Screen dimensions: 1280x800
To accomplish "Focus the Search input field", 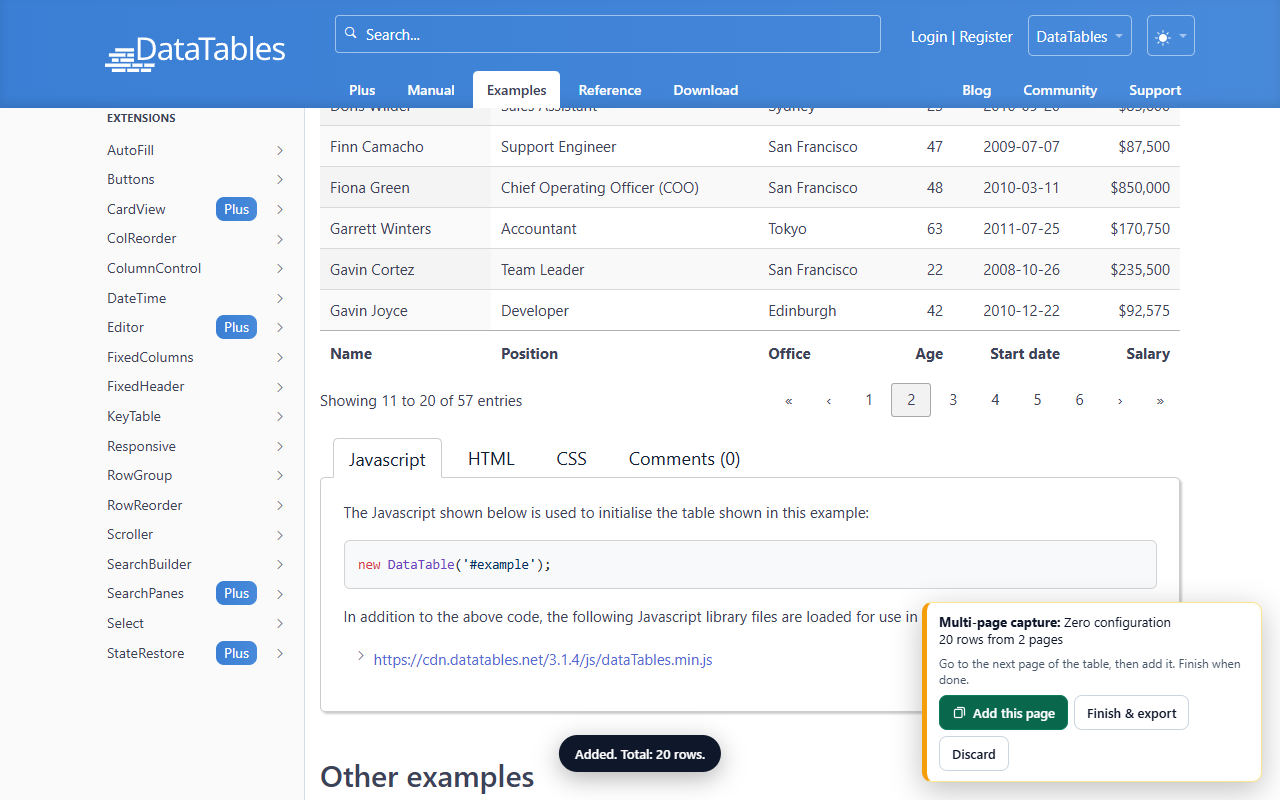I will click(x=608, y=34).
